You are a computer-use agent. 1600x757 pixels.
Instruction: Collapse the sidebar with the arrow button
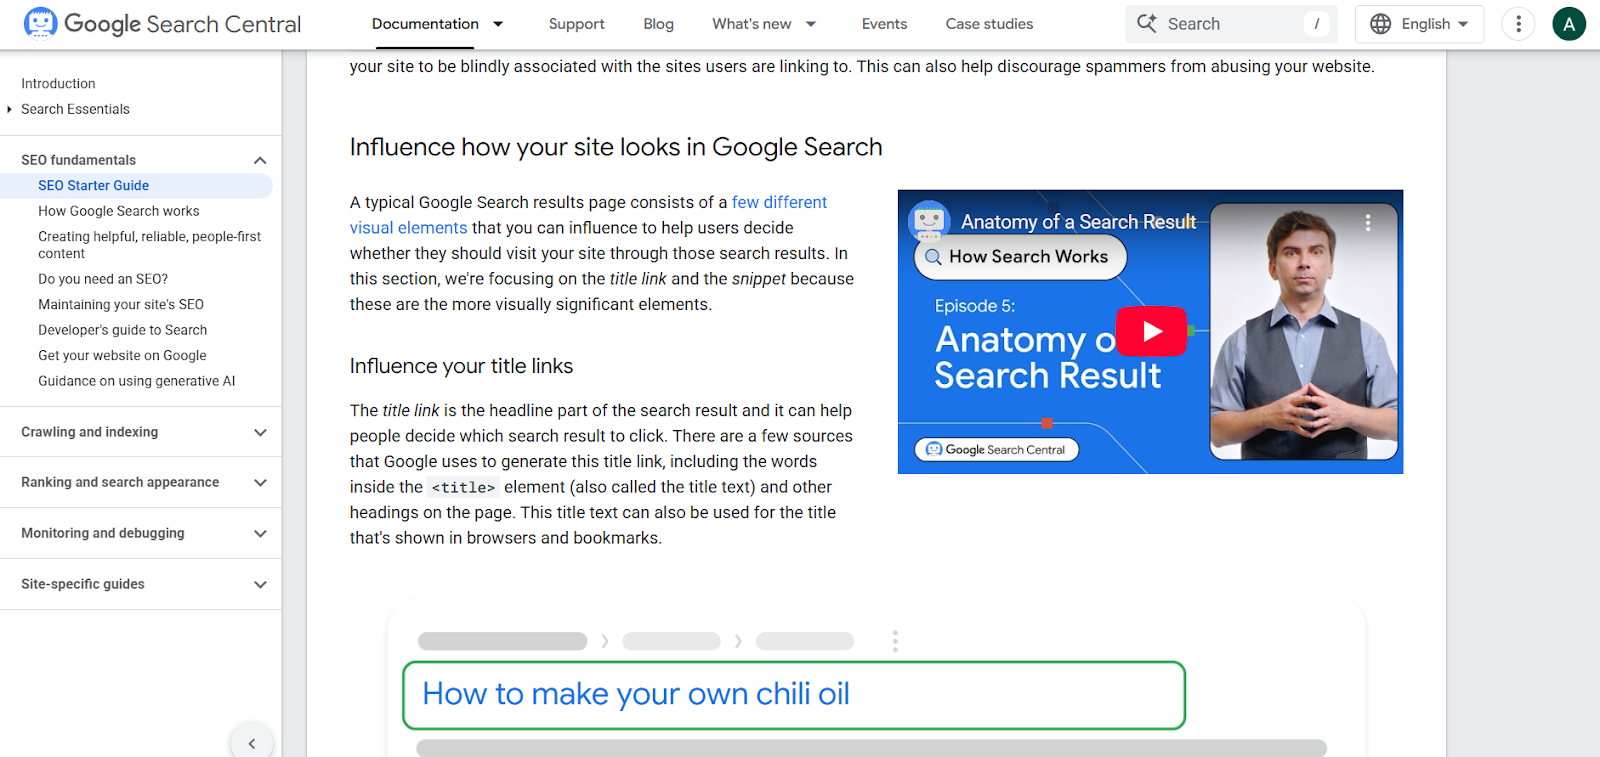click(252, 743)
